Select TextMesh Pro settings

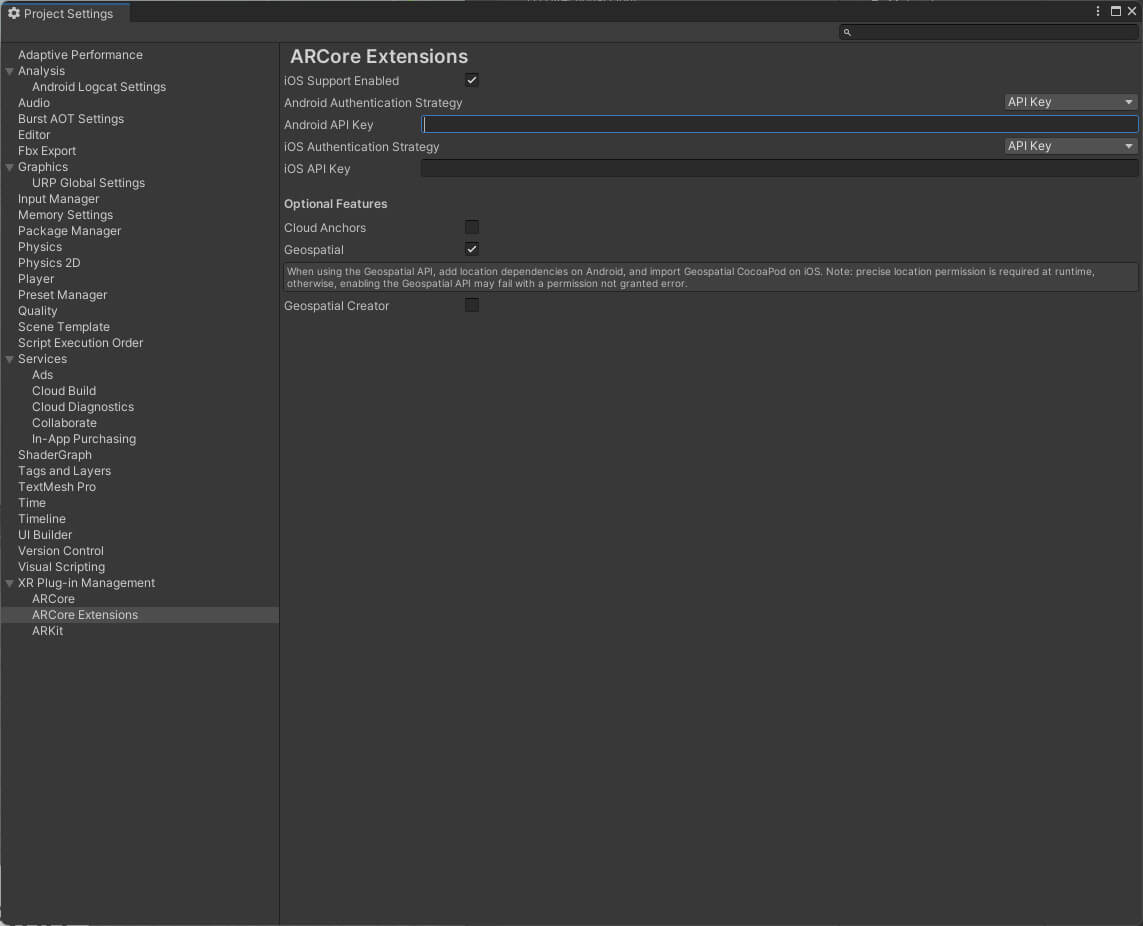click(x=57, y=488)
